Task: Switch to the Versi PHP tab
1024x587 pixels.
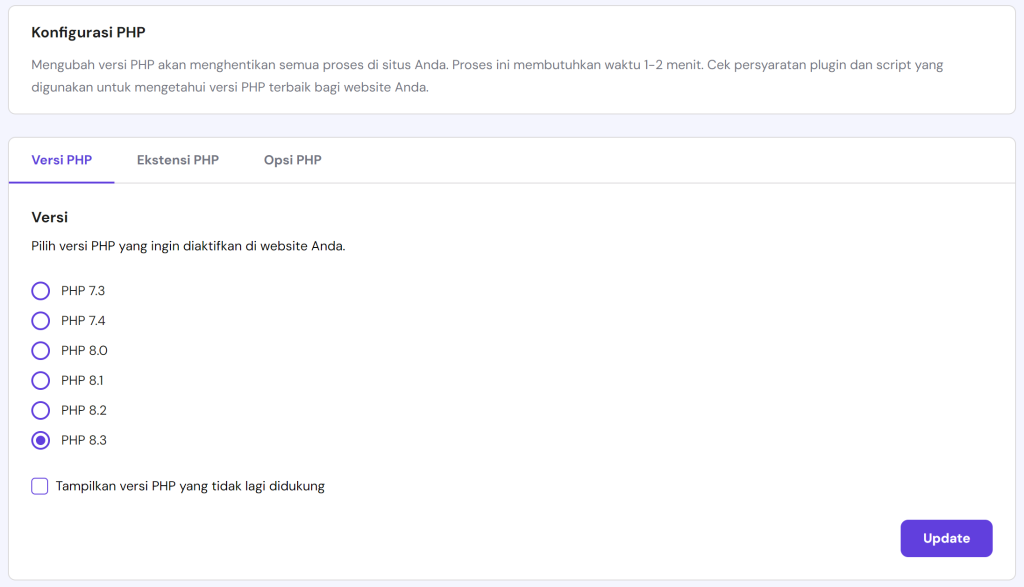Action: pyautogui.click(x=62, y=160)
